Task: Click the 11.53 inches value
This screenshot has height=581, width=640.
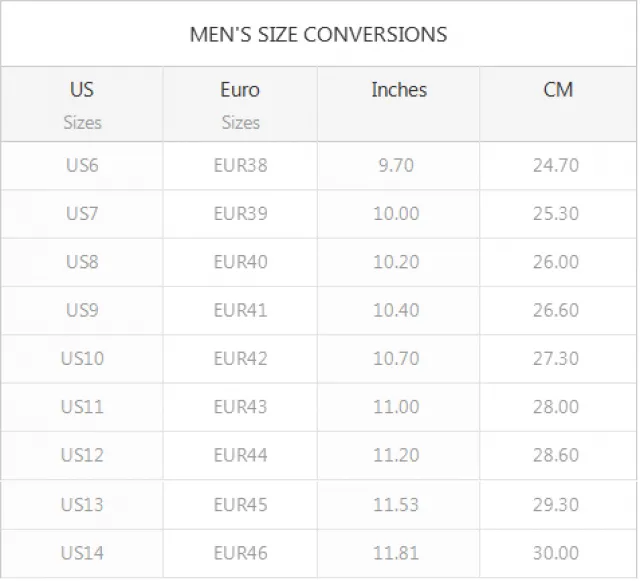Action: click(396, 505)
